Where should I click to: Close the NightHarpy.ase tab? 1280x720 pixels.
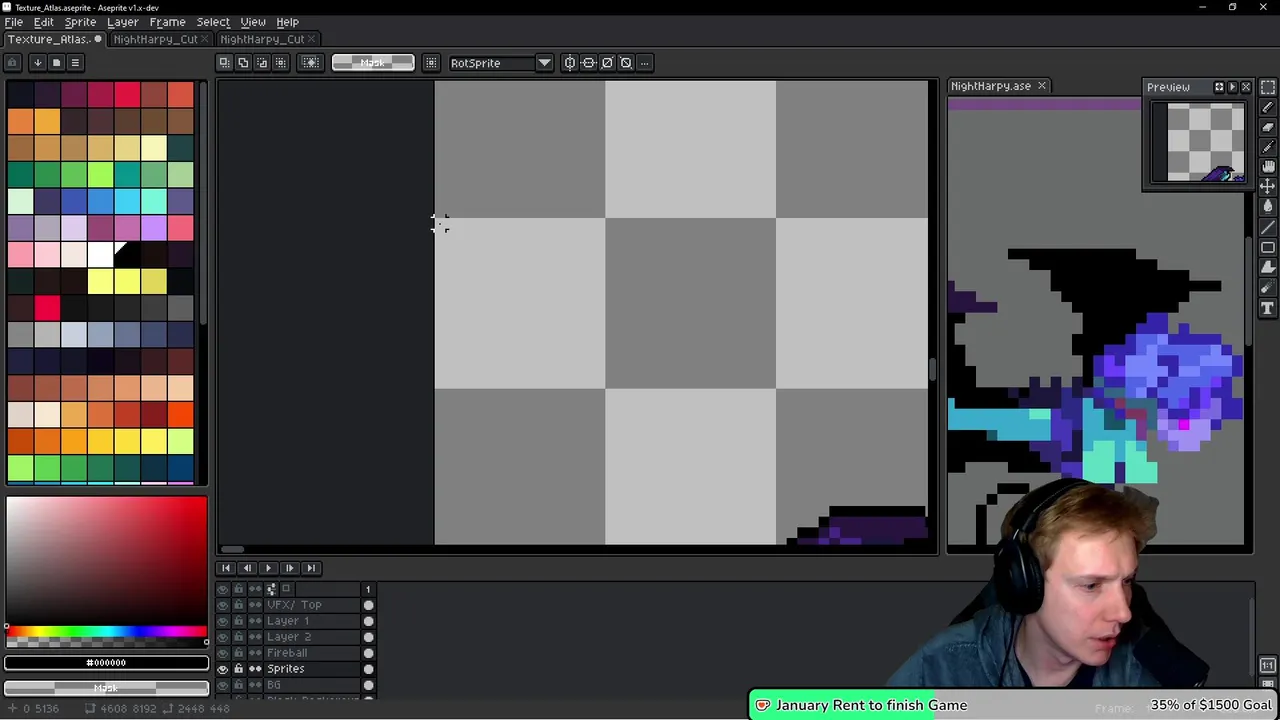(1041, 86)
